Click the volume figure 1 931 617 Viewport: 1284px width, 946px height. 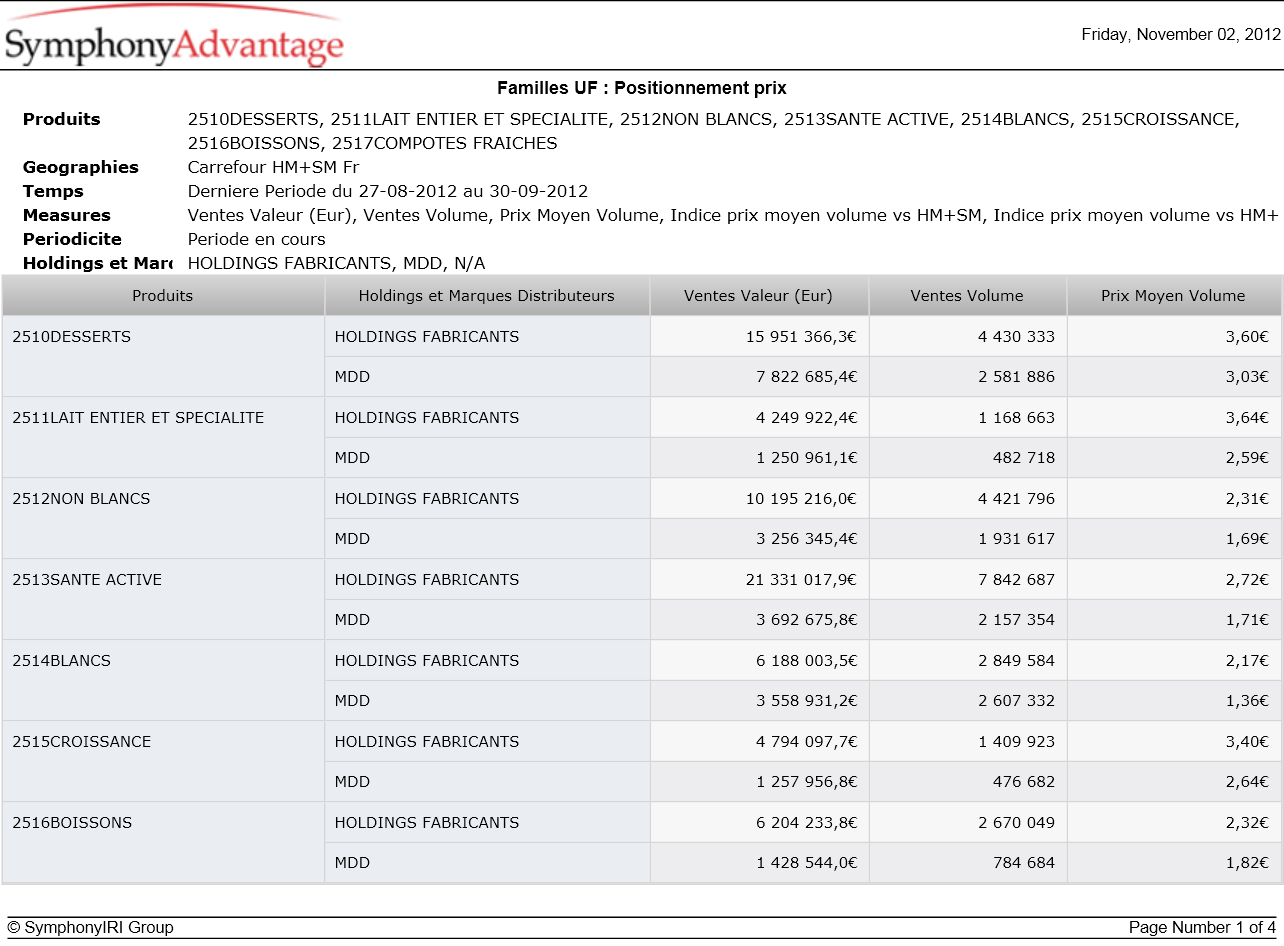[1016, 539]
